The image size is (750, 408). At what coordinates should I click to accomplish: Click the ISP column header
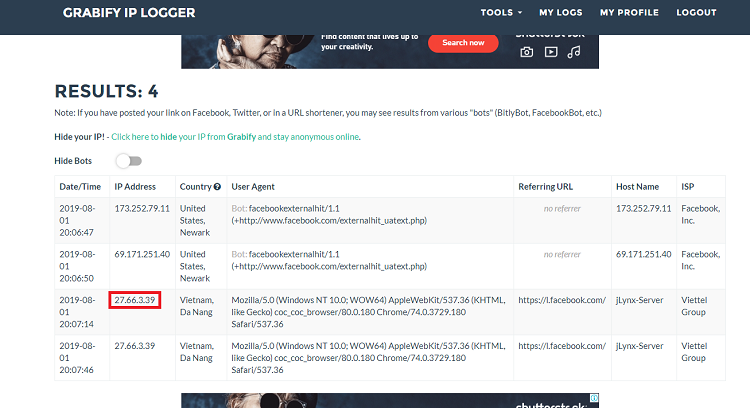(x=688, y=186)
